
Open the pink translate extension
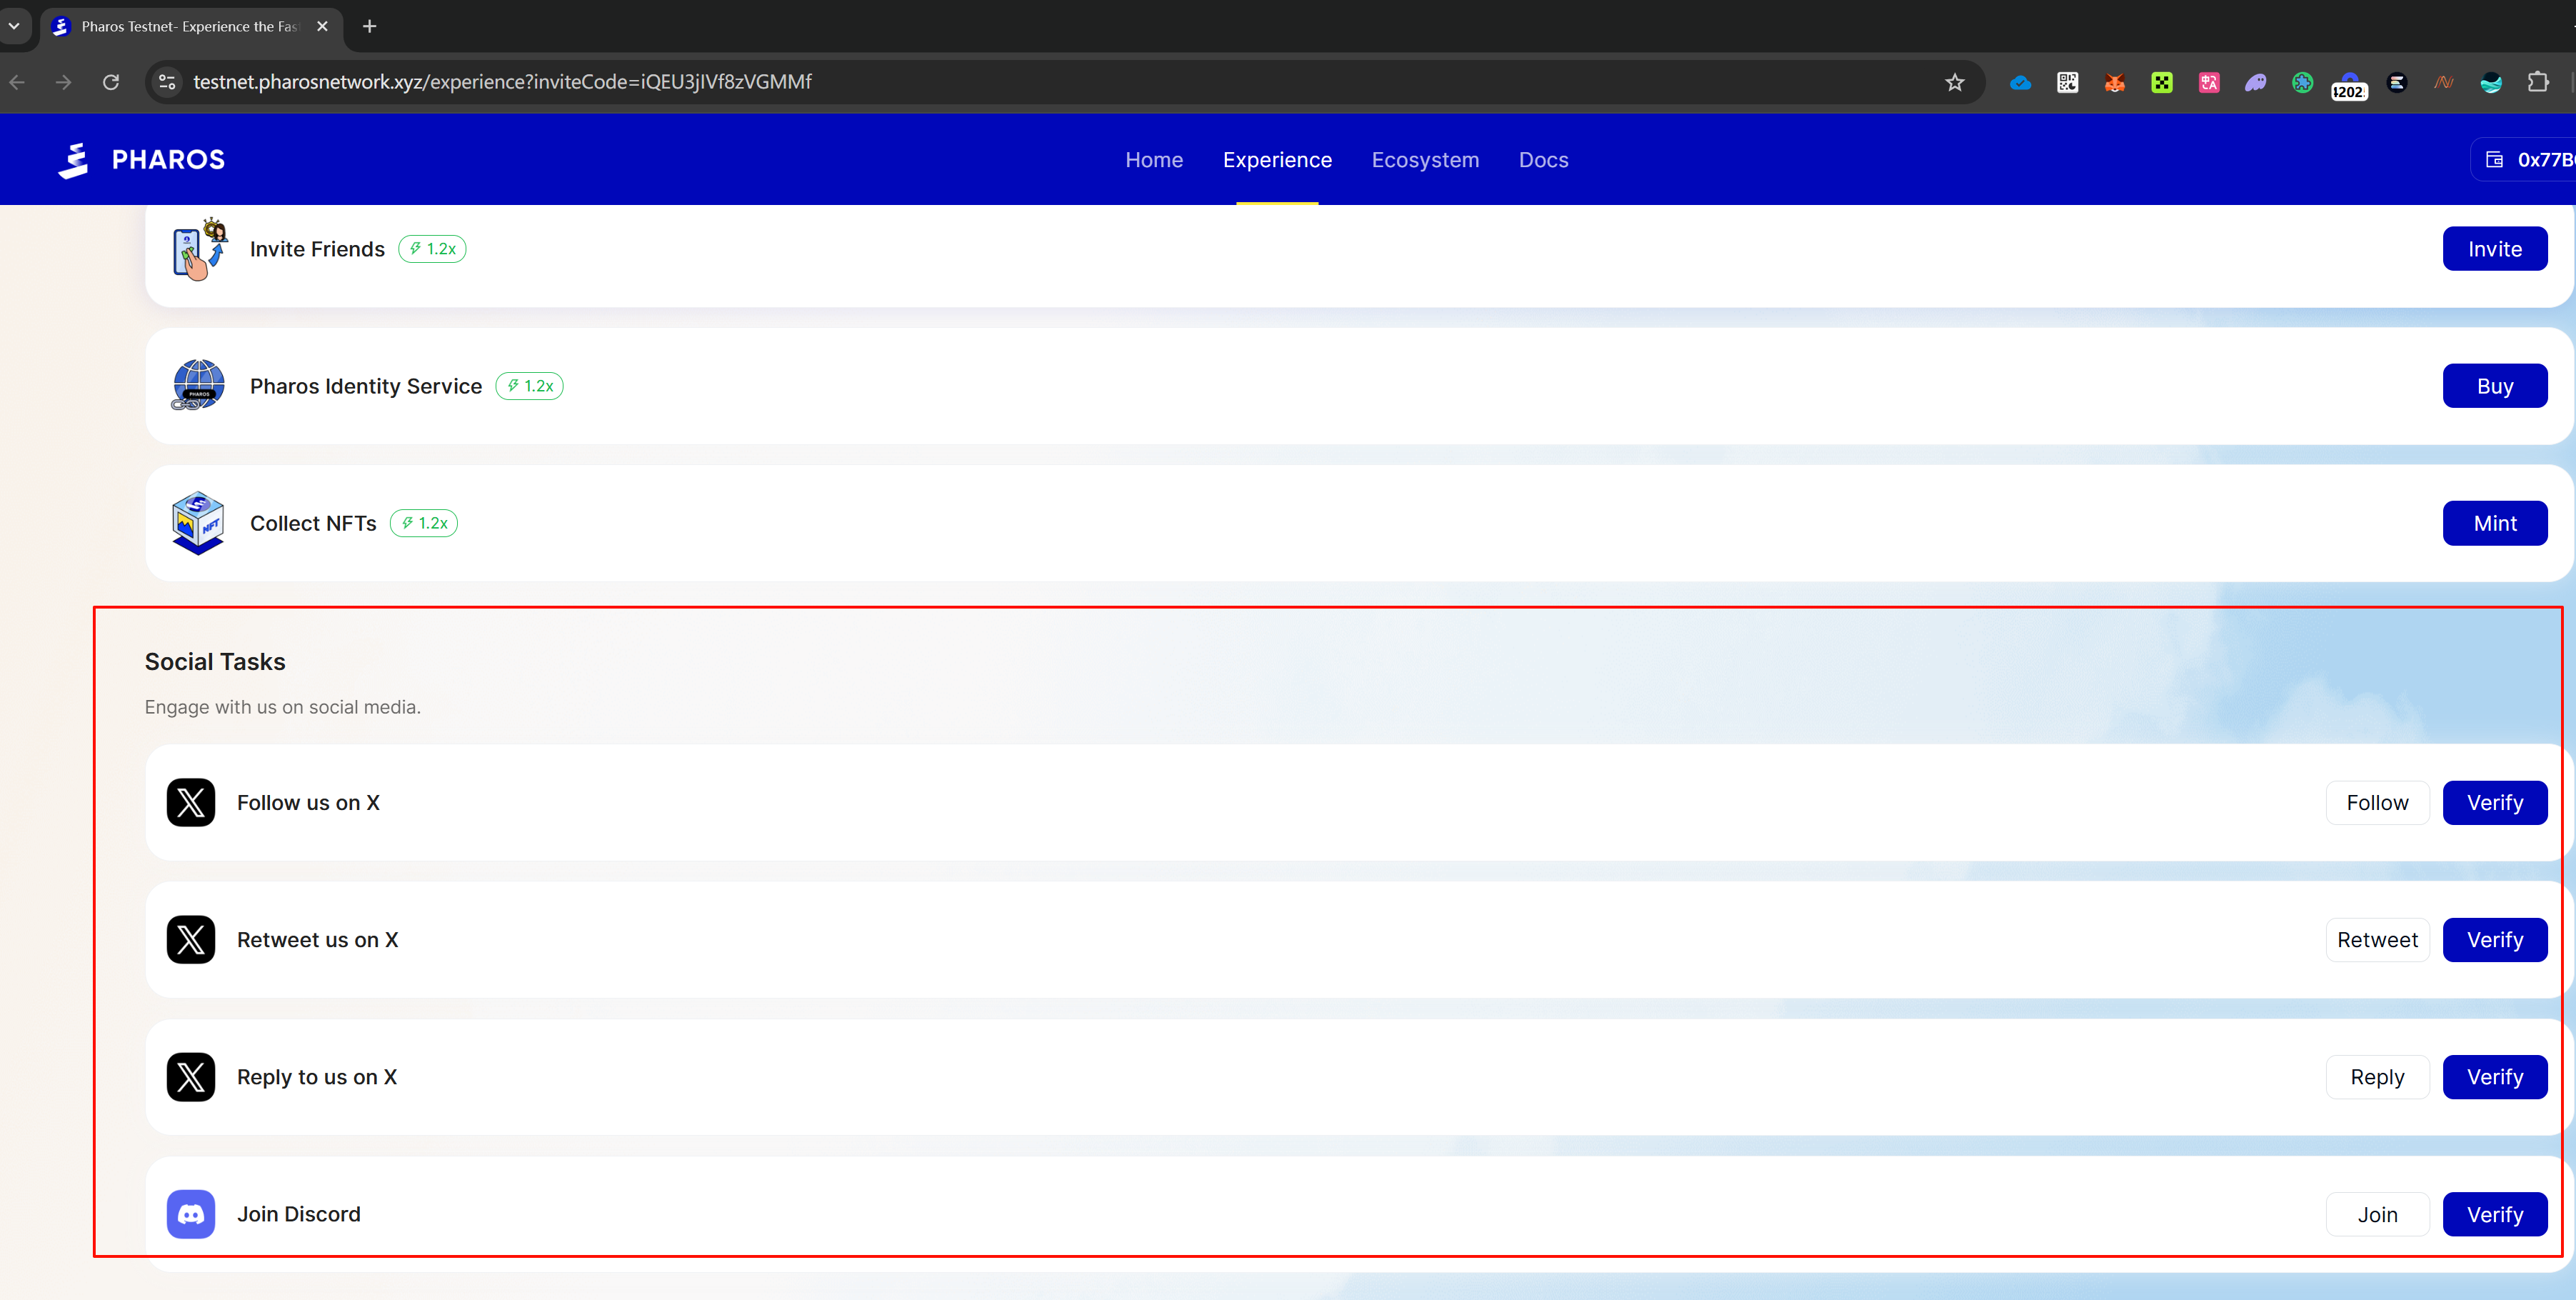coord(2208,82)
